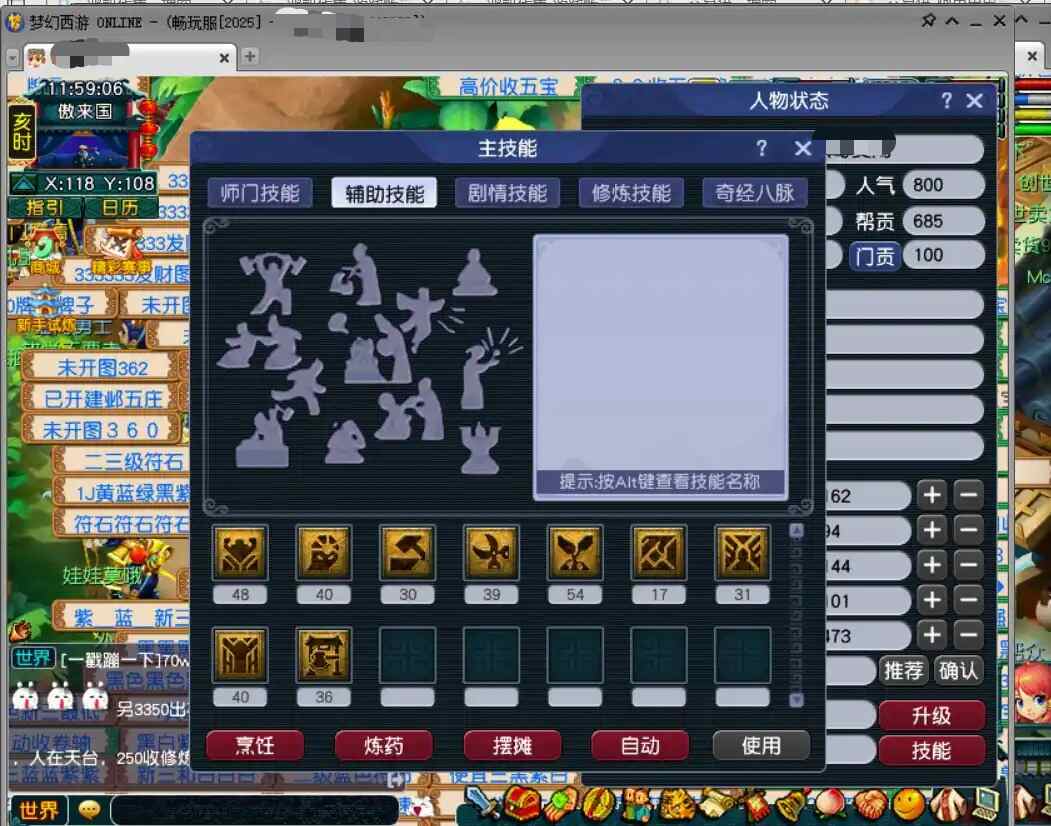Image resolution: width=1051 pixels, height=826 pixels.
Task: Click help question mark in 主技能 window
Action: tap(761, 148)
